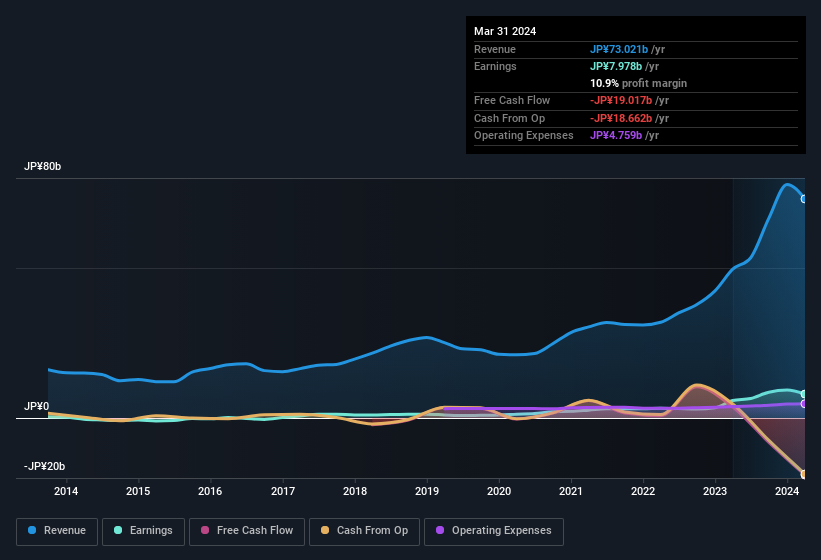Select the 2022 x-axis label
The height and width of the screenshot is (560, 821).
pos(643,491)
